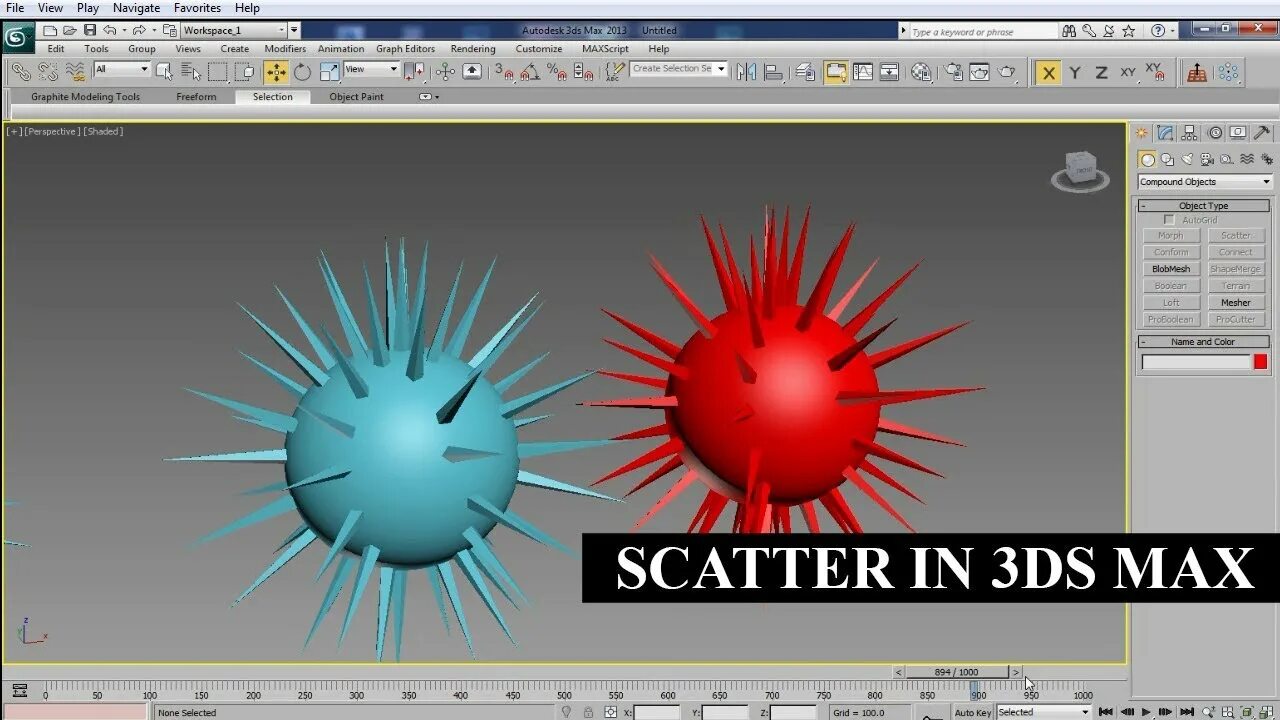Click the Use Pivot Point Center icon
This screenshot has width=1280, height=720.
pyautogui.click(x=414, y=72)
